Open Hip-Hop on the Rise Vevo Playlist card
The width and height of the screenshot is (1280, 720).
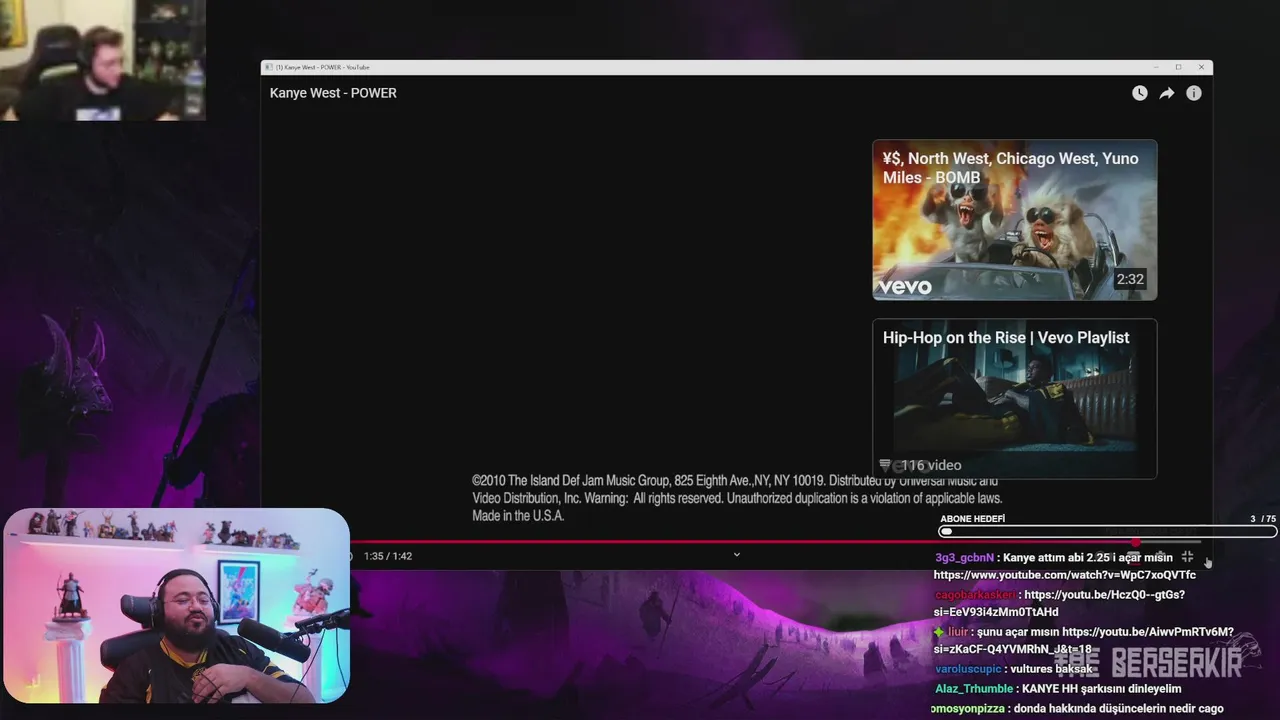(1014, 399)
